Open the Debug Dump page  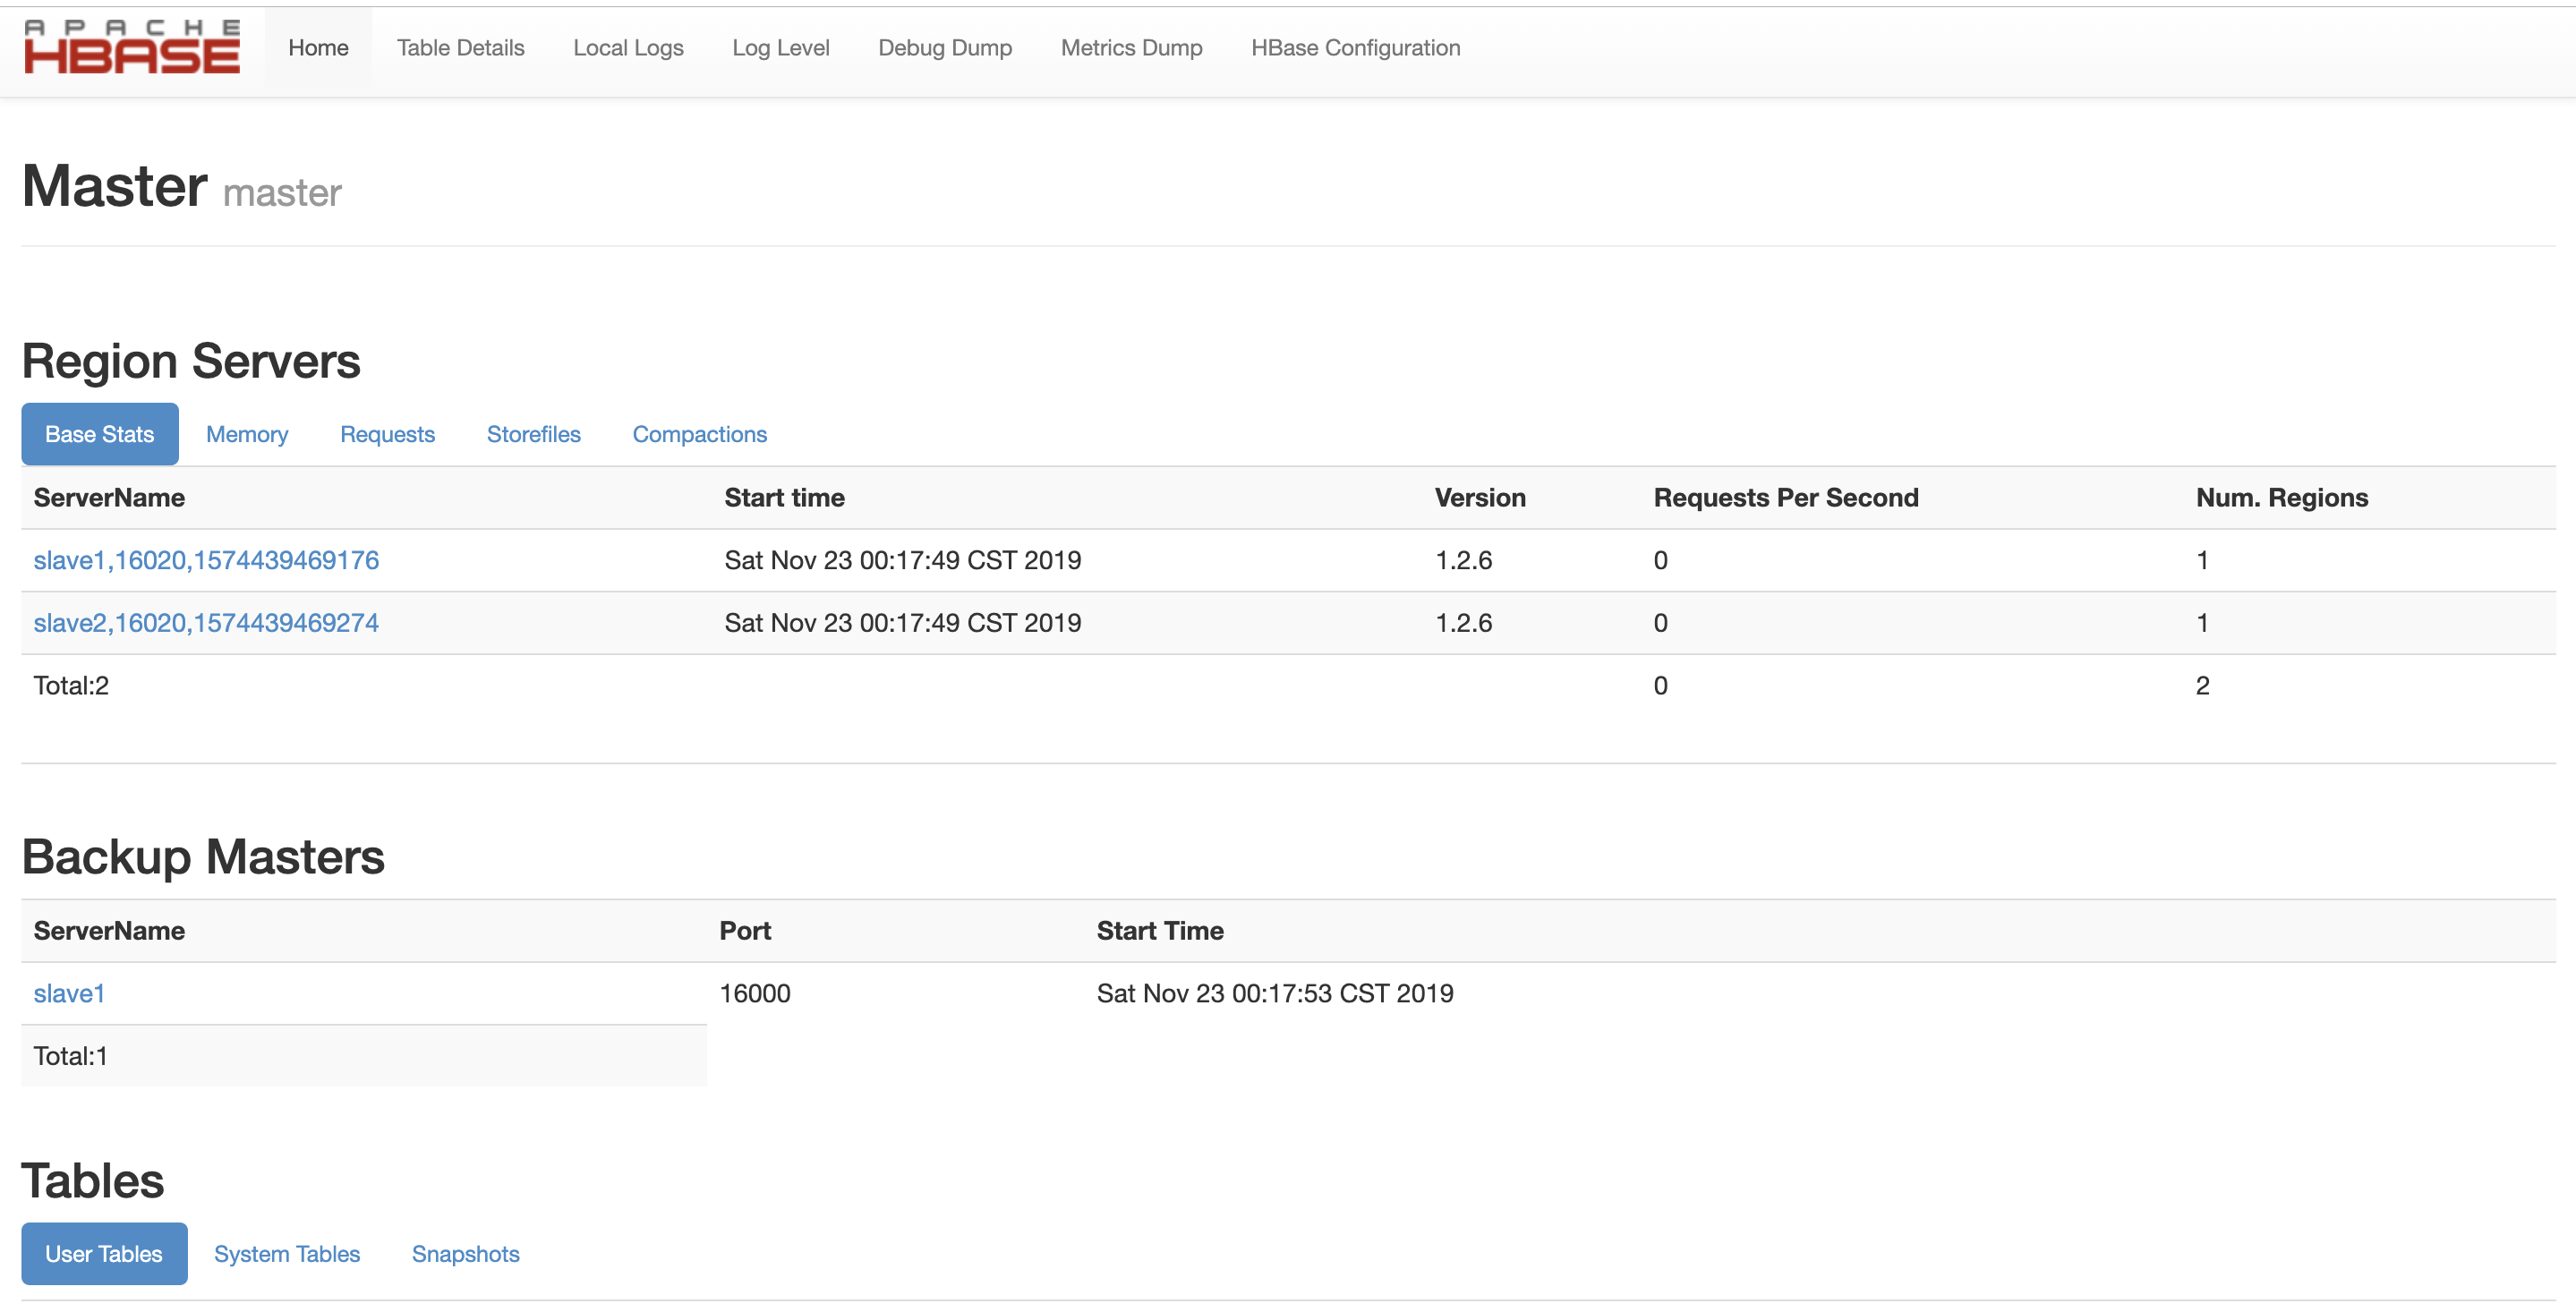pyautogui.click(x=944, y=48)
